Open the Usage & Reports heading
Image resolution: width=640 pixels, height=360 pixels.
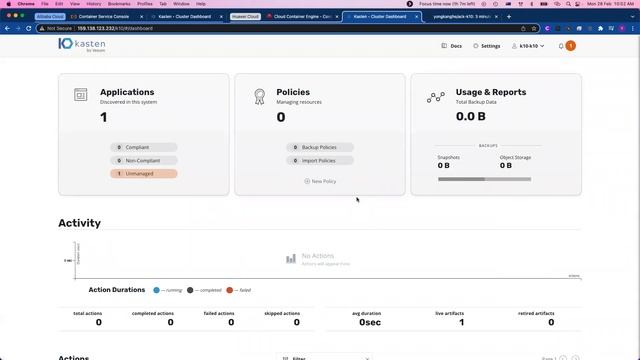[491, 92]
